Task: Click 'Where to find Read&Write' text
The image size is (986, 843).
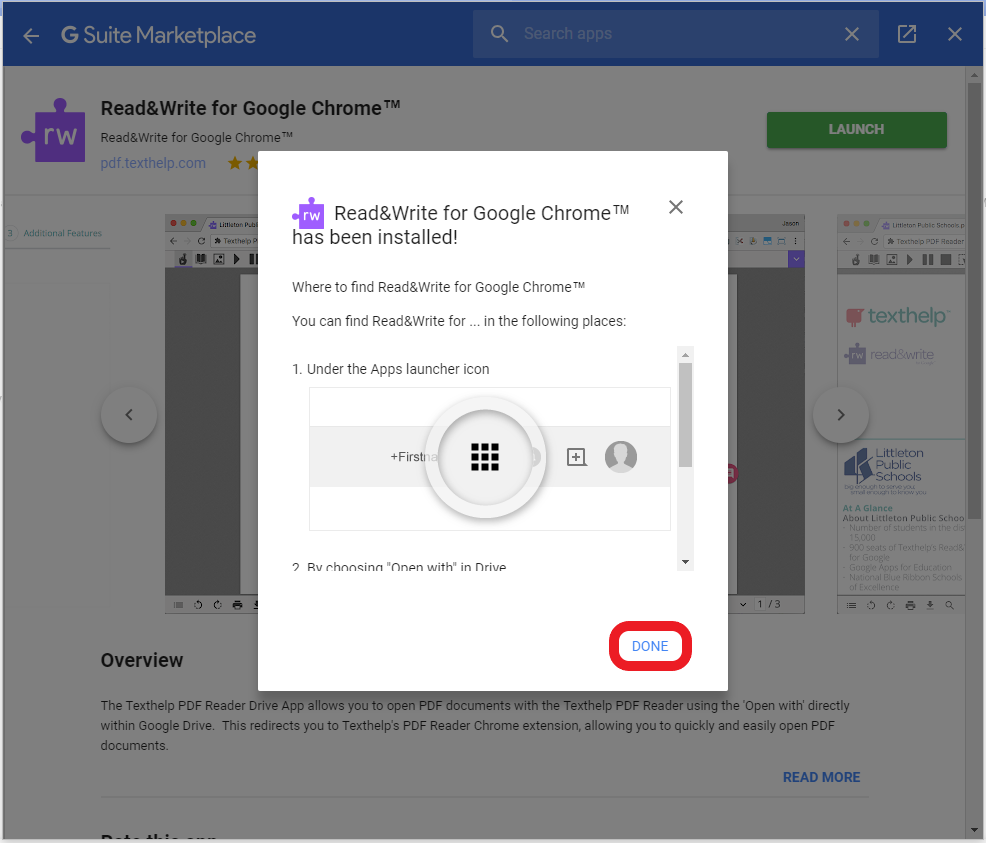Action: pyautogui.click(x=438, y=287)
